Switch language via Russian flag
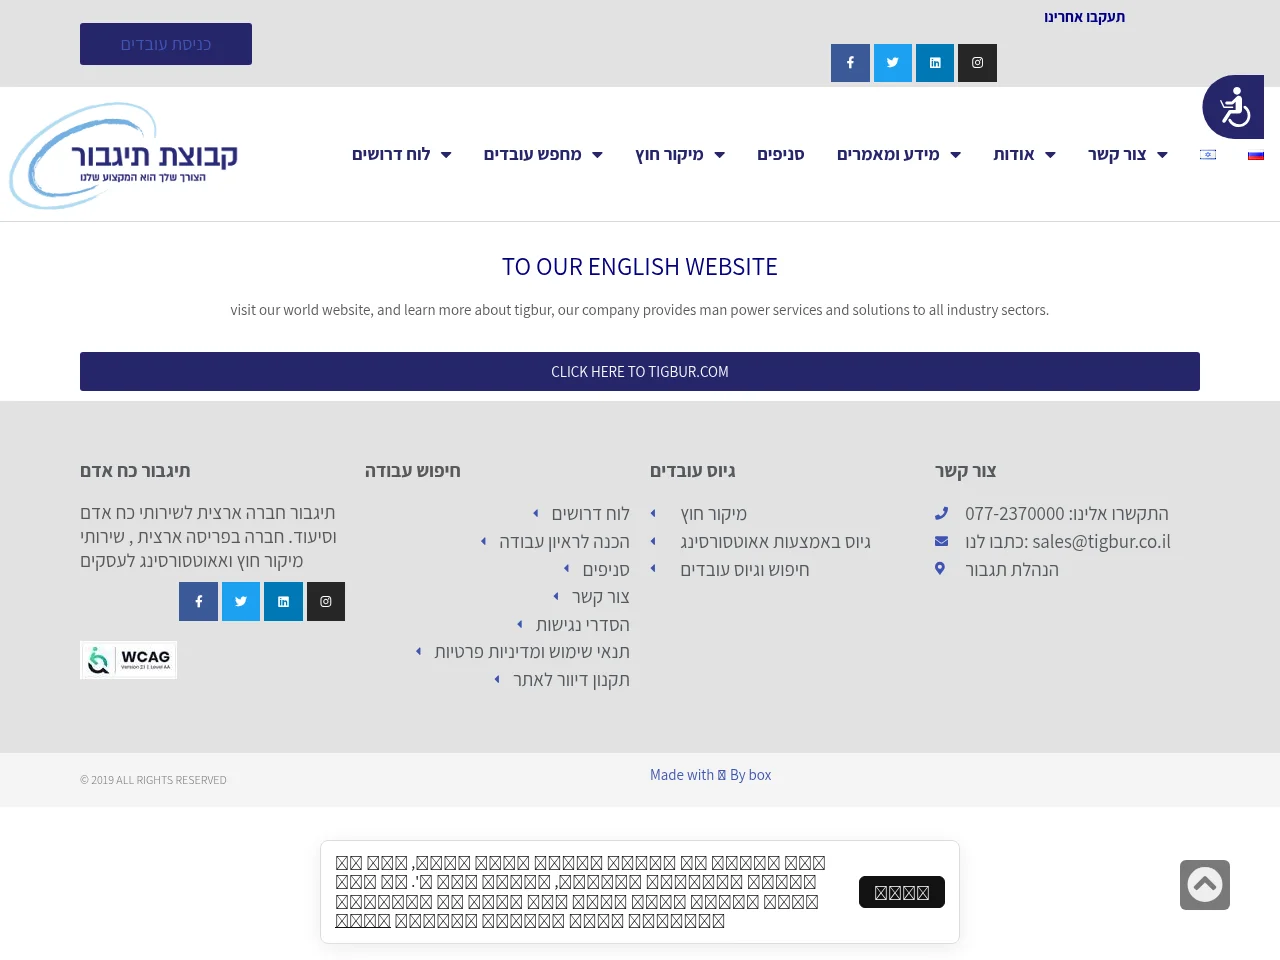Image resolution: width=1280 pixels, height=960 pixels. pyautogui.click(x=1256, y=154)
